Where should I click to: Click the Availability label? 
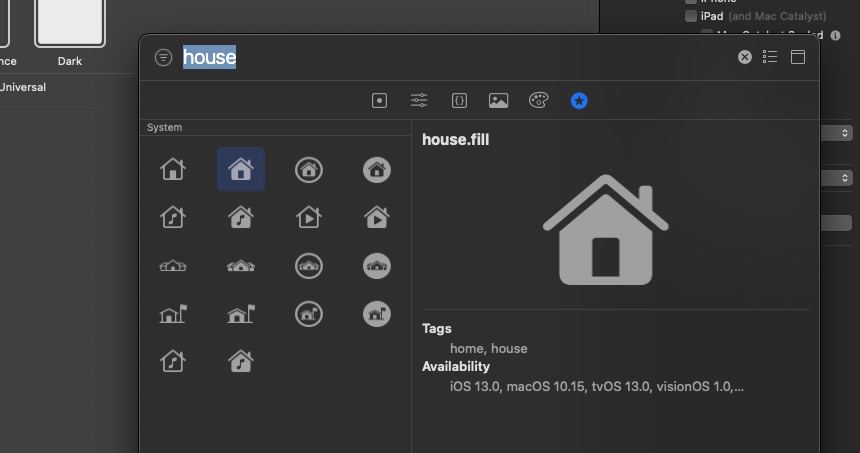pos(456,366)
